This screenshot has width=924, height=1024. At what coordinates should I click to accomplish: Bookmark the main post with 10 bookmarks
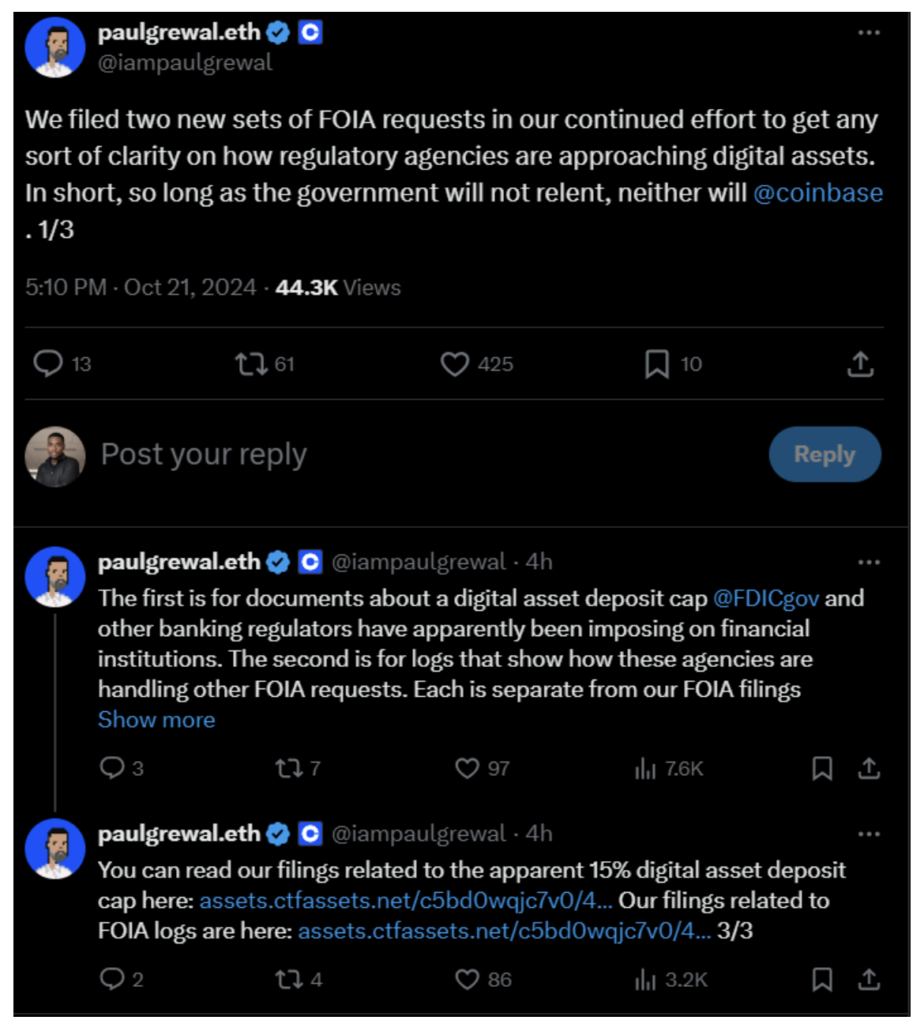pos(657,365)
